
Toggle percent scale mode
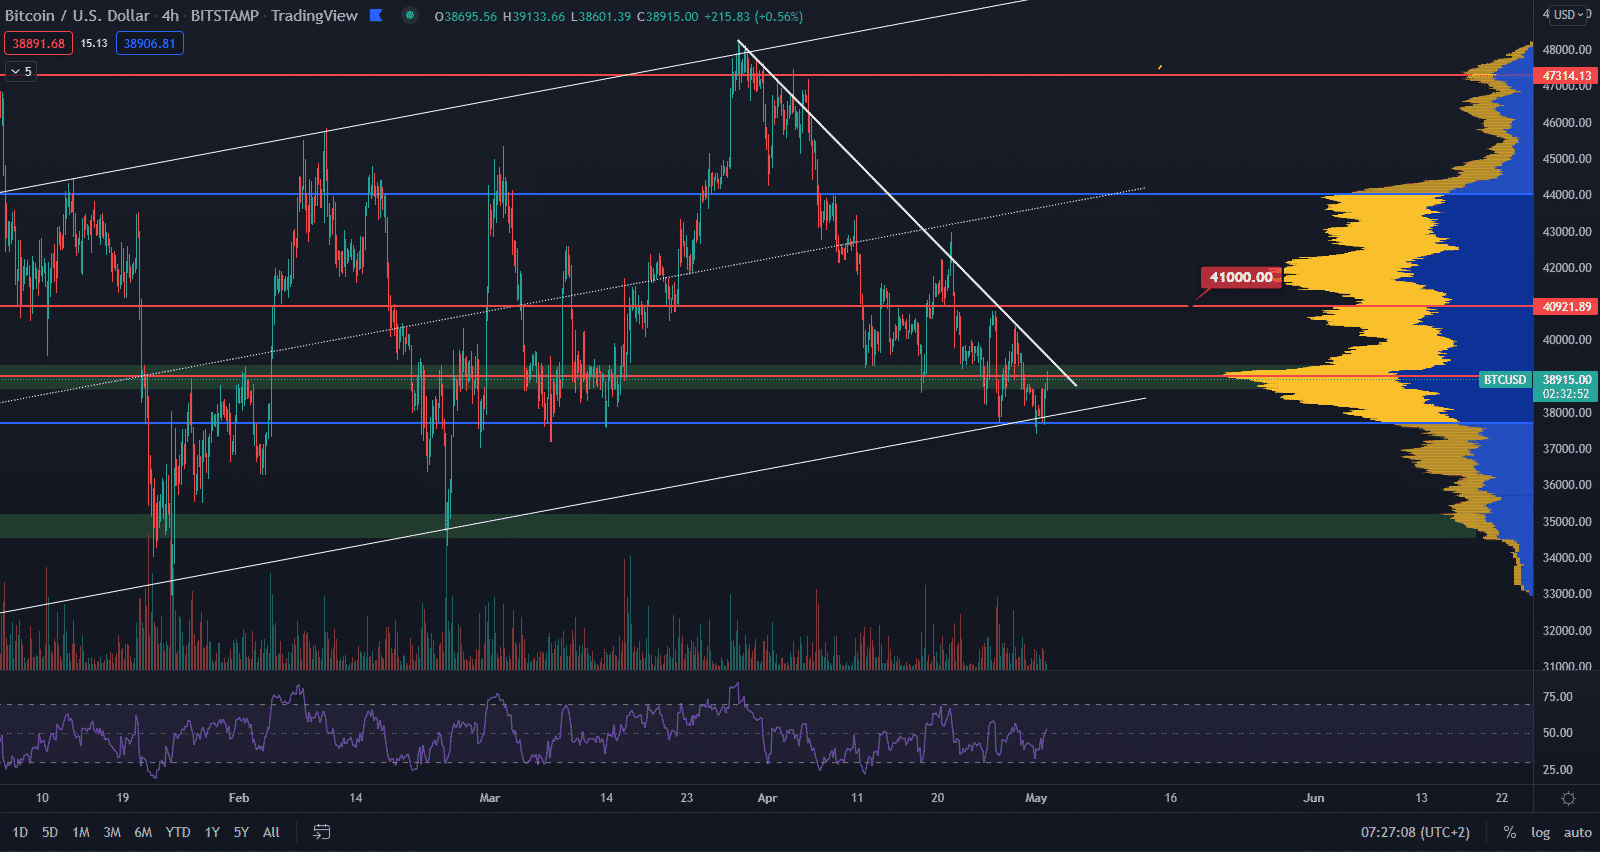[1510, 832]
